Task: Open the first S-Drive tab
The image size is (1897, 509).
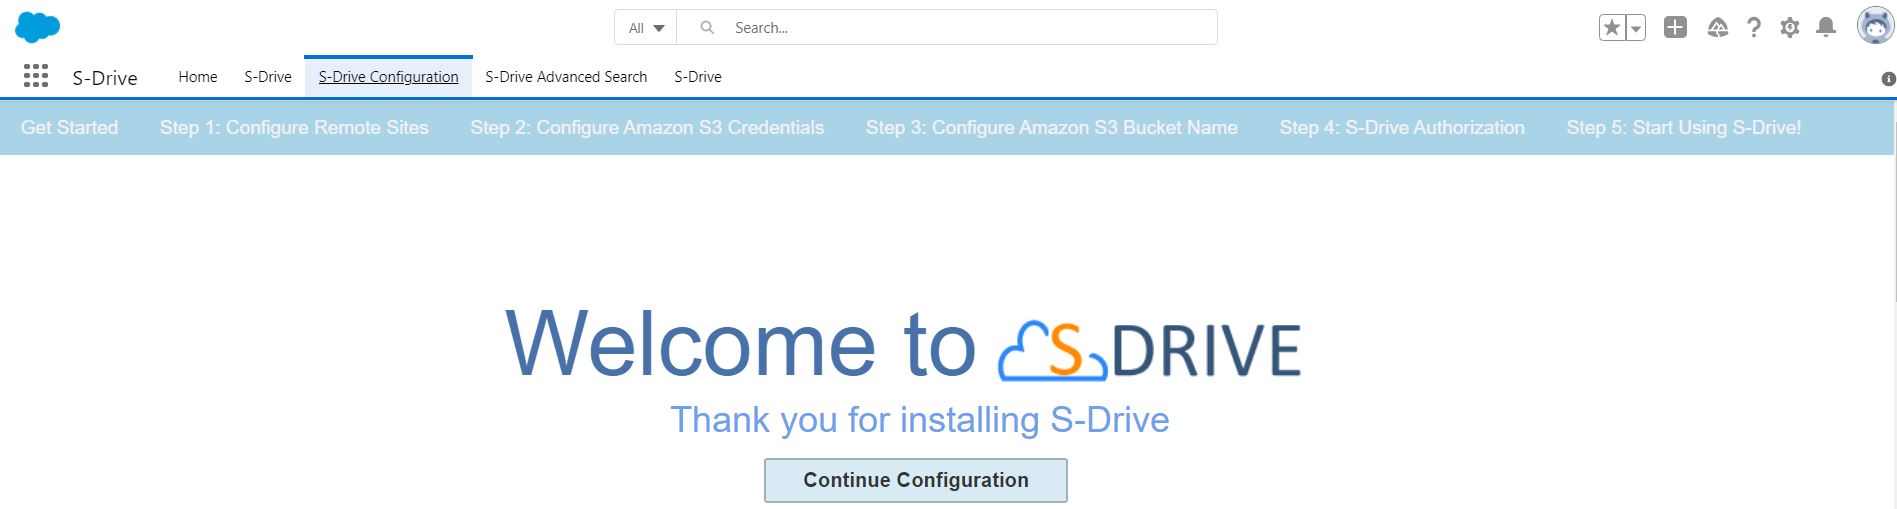Action: click(x=268, y=76)
